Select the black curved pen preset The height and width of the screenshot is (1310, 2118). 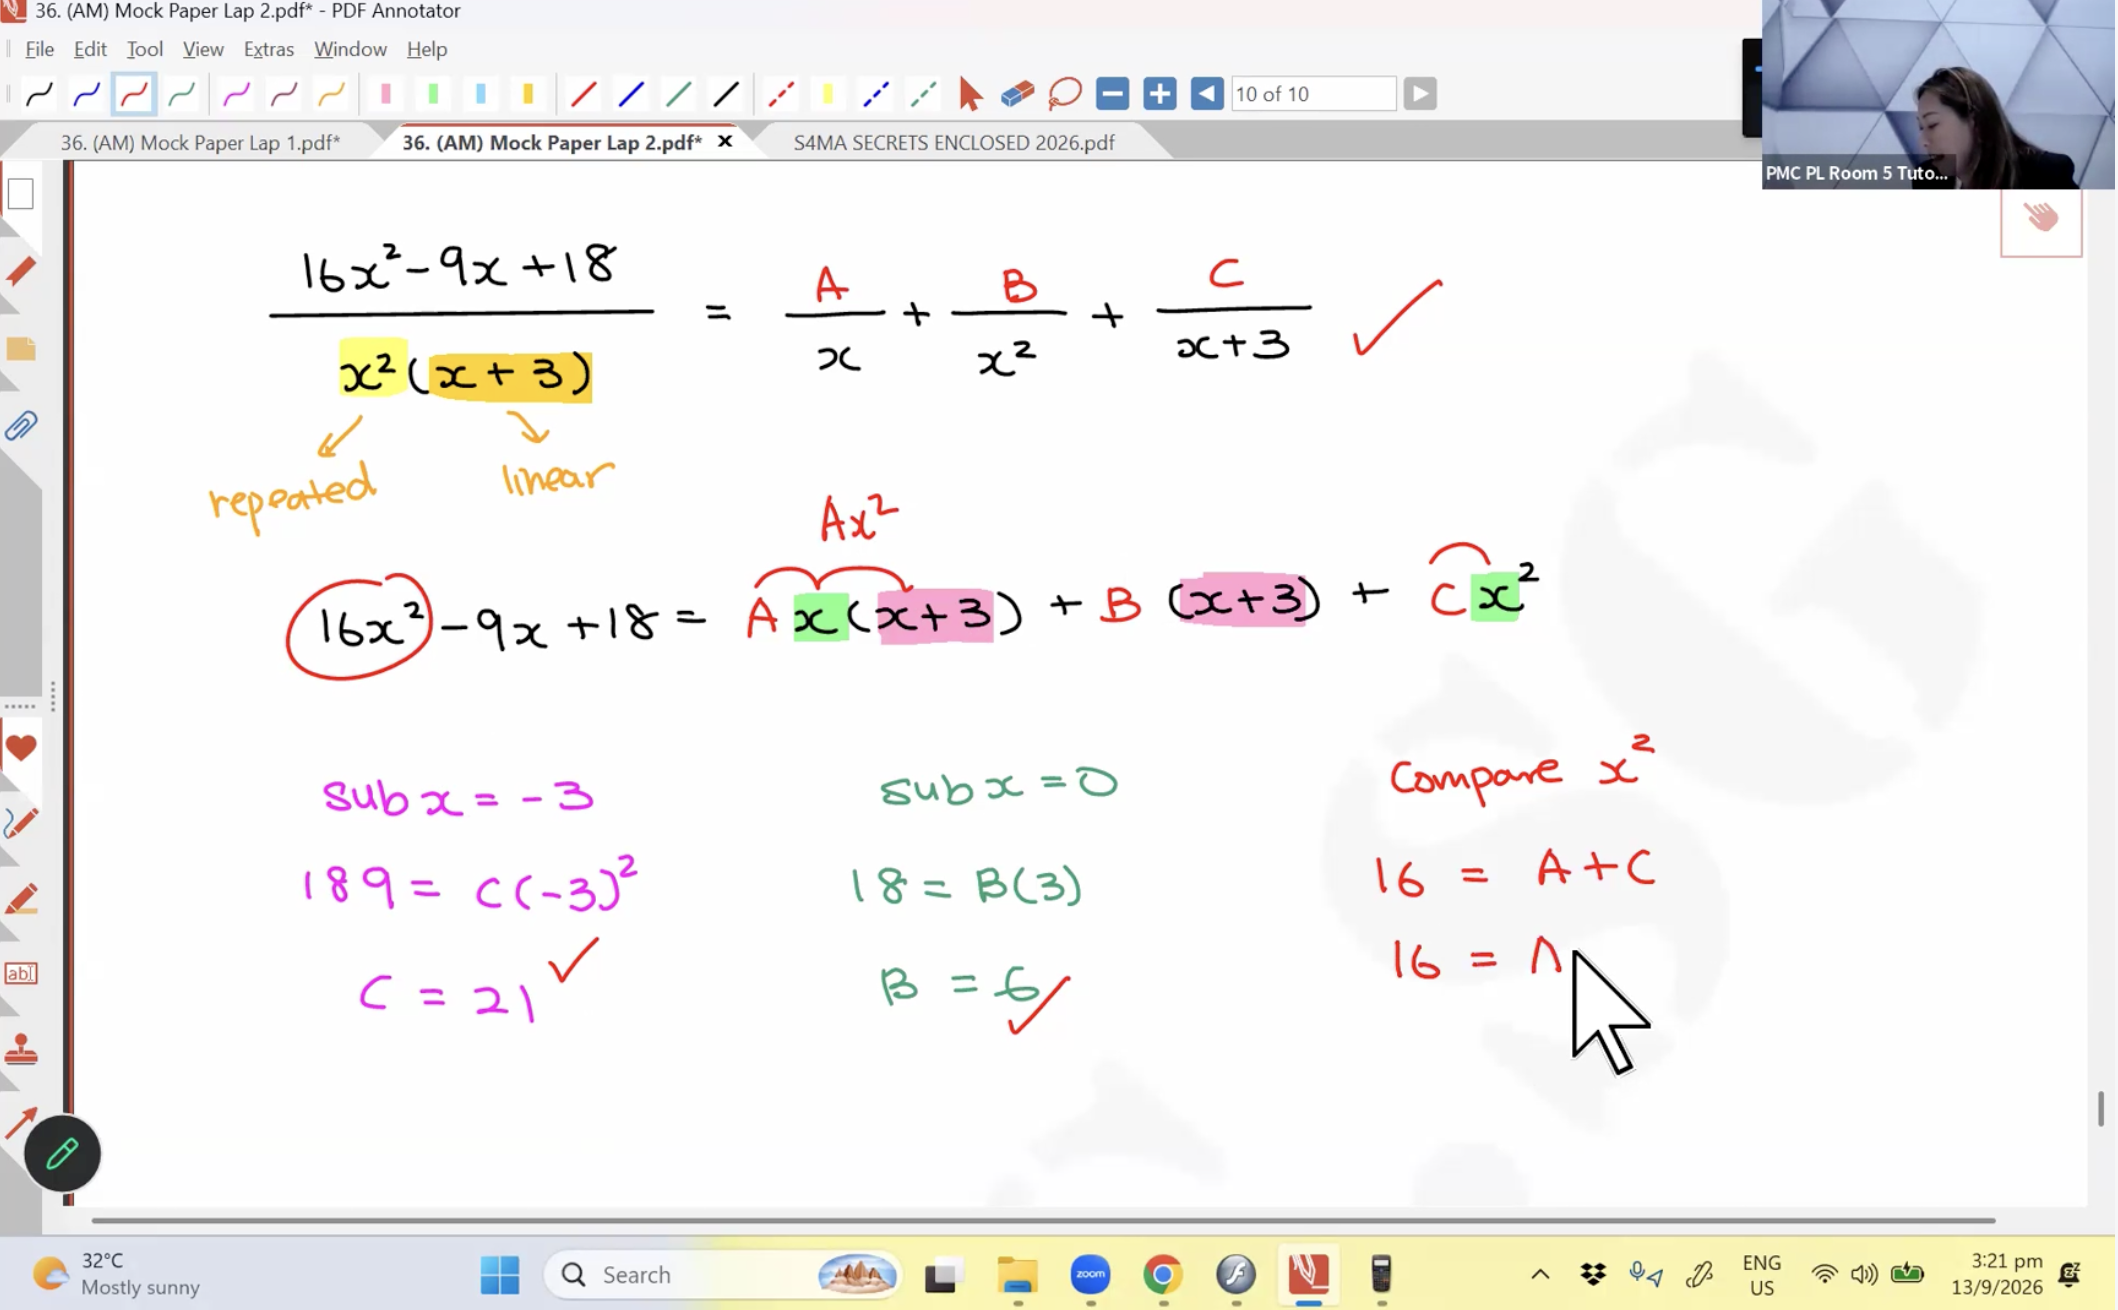[x=39, y=94]
